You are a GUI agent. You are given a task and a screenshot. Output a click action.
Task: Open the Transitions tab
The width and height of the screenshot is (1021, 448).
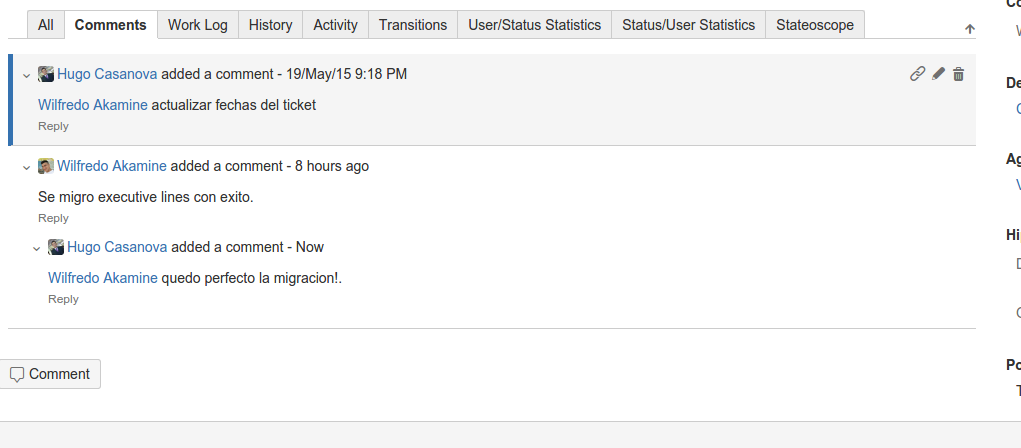click(413, 25)
